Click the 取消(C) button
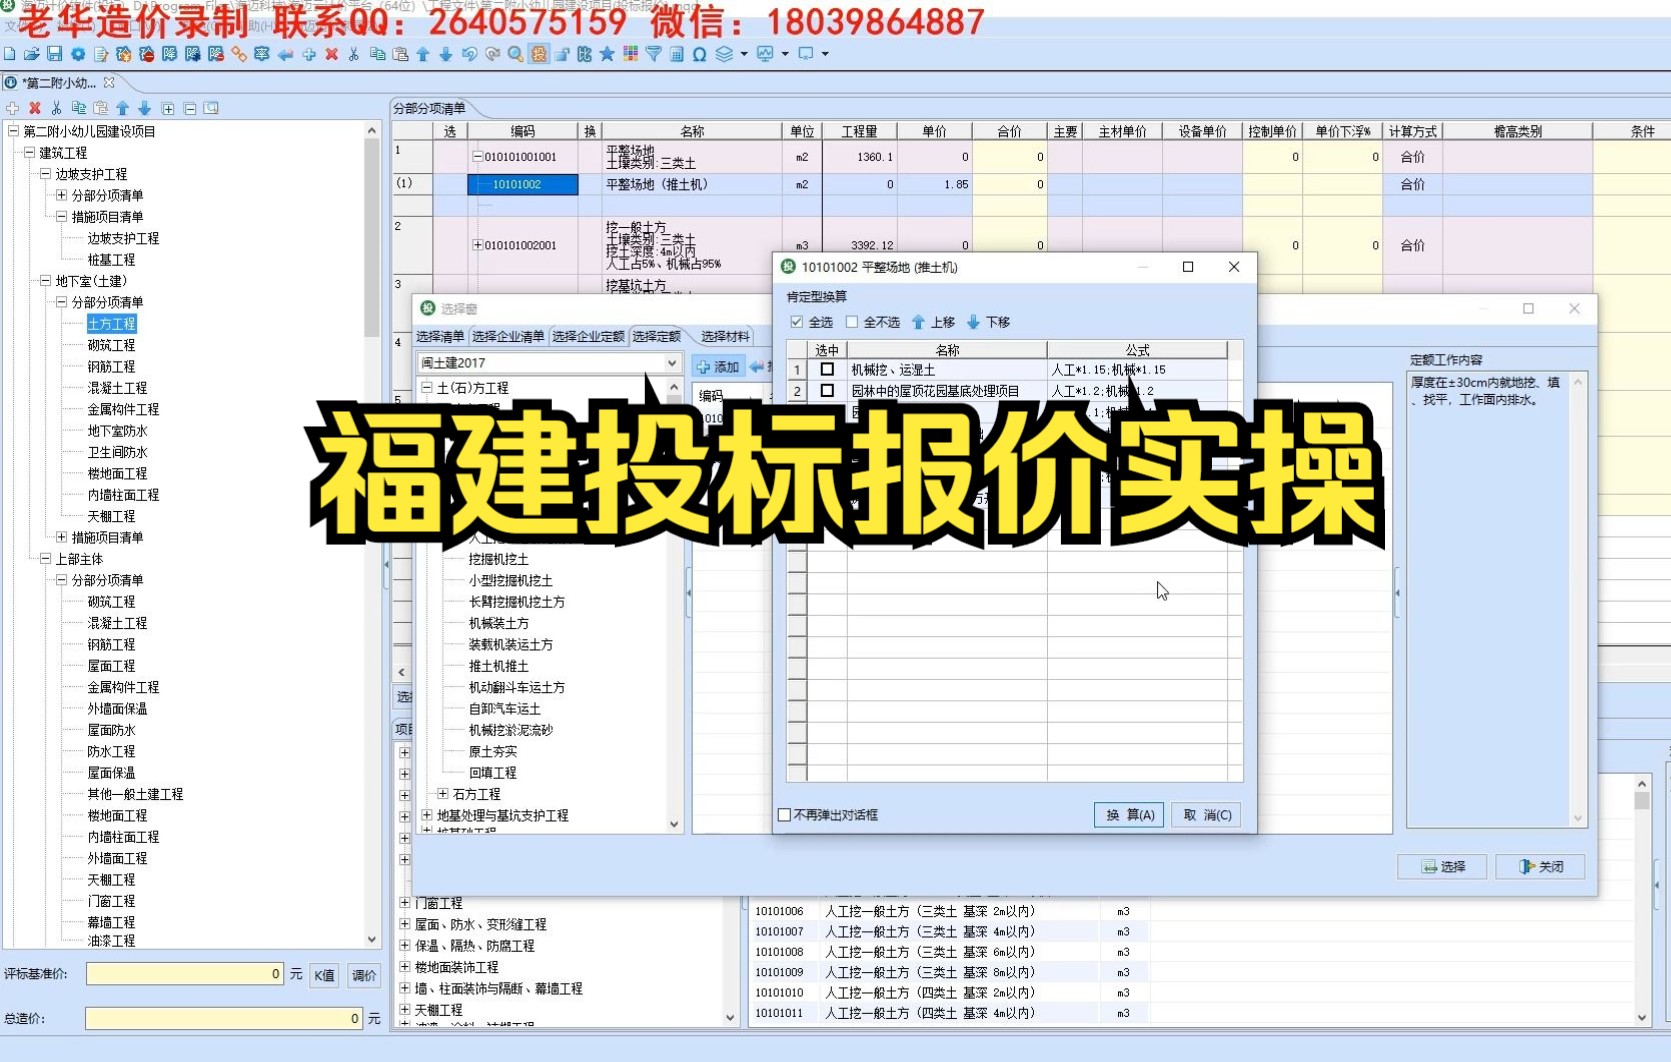 [x=1207, y=815]
